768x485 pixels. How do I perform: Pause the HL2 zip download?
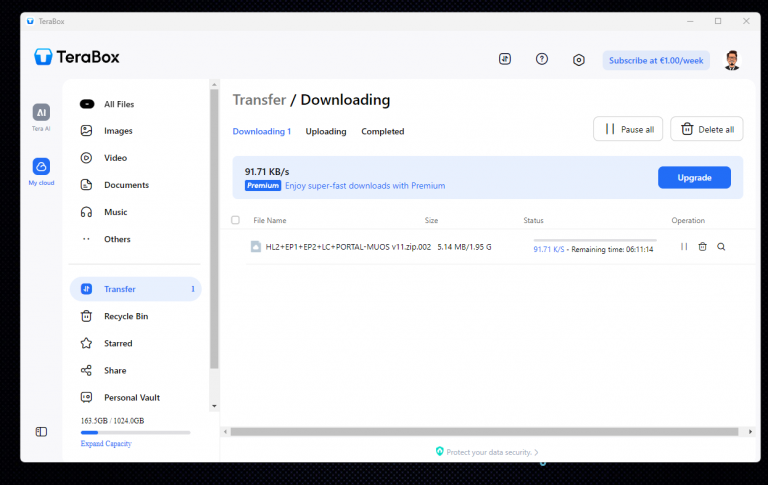(x=684, y=246)
